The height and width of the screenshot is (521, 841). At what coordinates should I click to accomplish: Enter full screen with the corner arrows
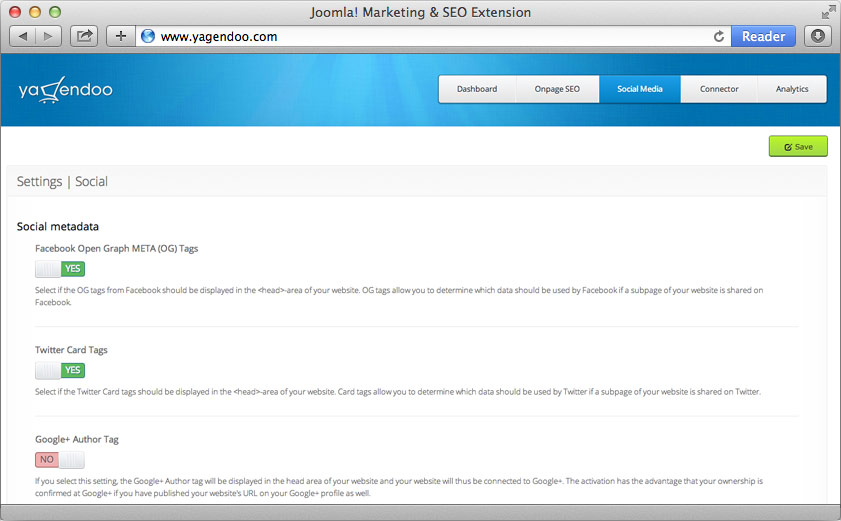point(828,12)
